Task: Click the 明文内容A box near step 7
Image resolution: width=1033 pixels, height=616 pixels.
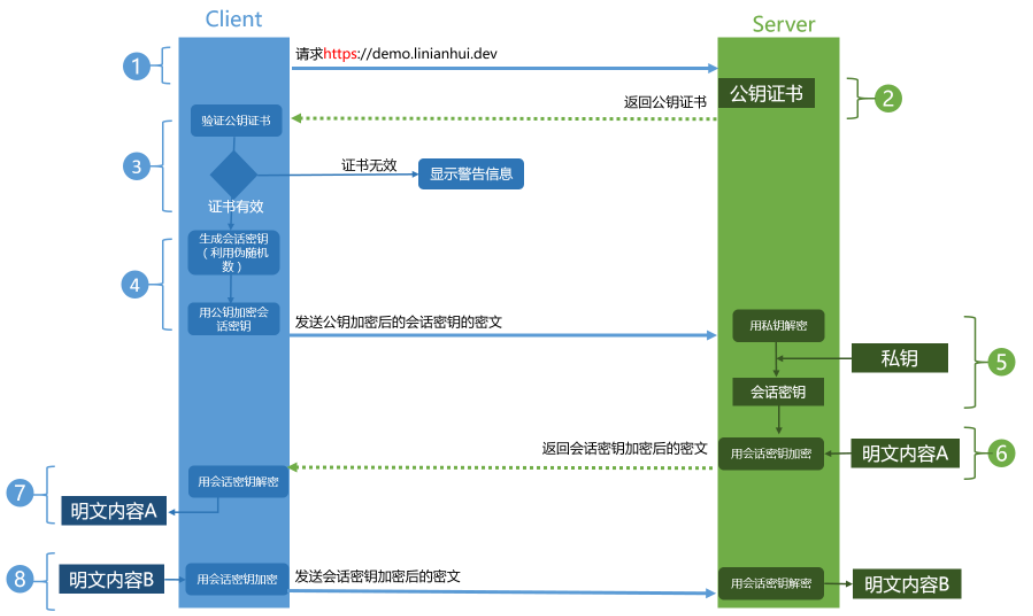Action: pos(112,509)
